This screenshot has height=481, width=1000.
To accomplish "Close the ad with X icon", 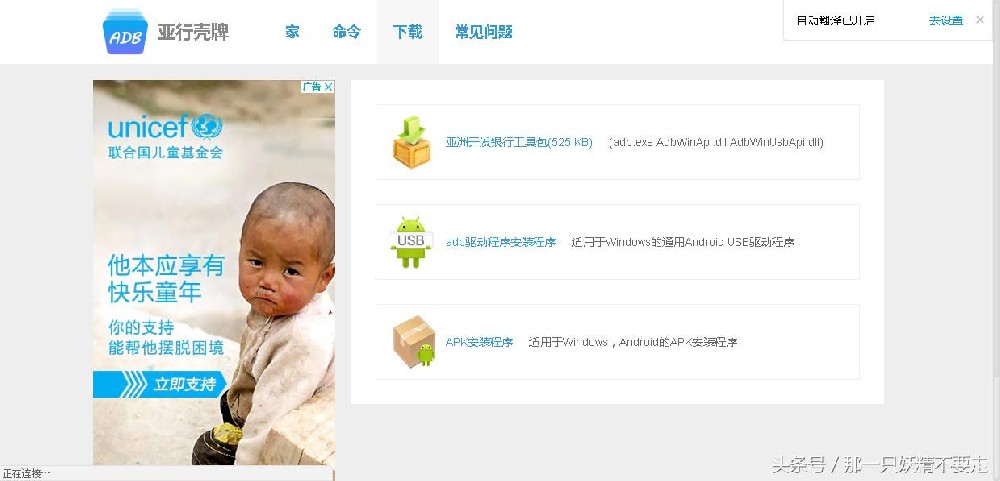I will tap(328, 87).
